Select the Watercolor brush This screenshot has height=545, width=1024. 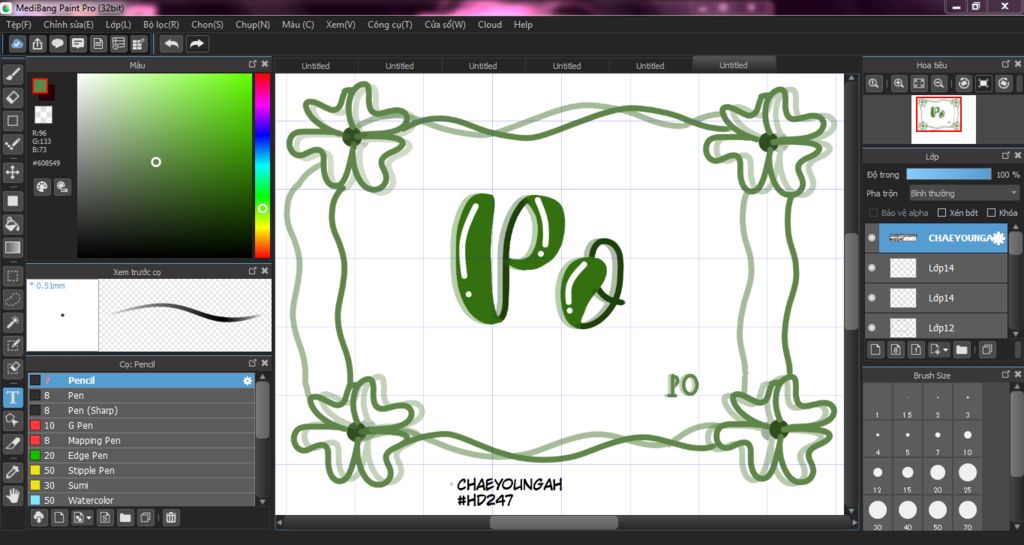pos(141,500)
